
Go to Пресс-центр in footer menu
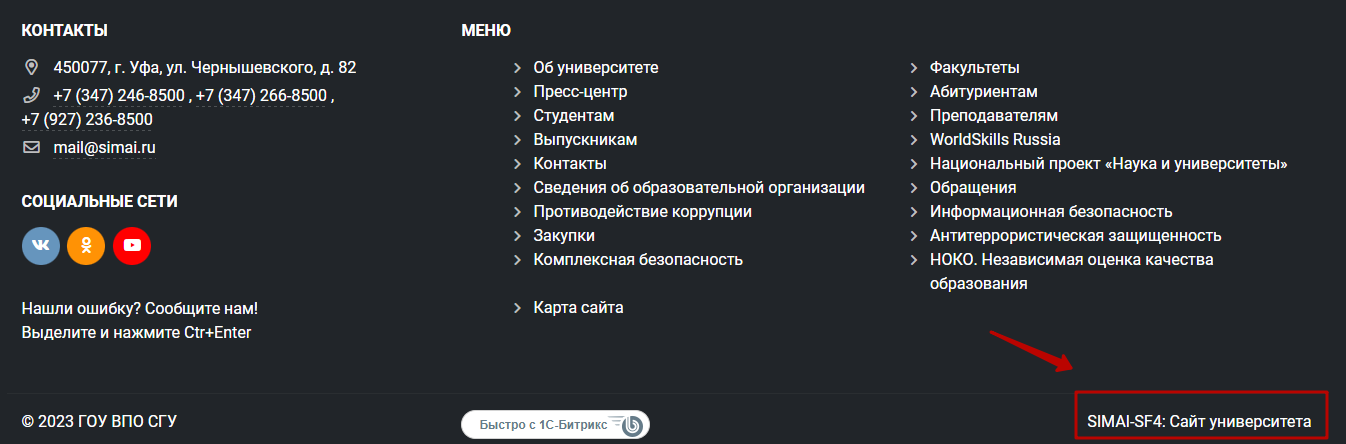point(580,92)
